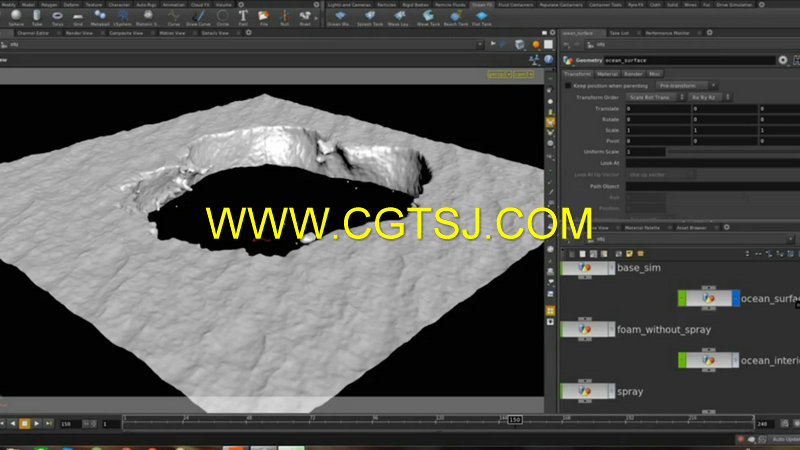The height and width of the screenshot is (450, 800).
Task: Select the L-System shelf tool
Action: pos(122,17)
